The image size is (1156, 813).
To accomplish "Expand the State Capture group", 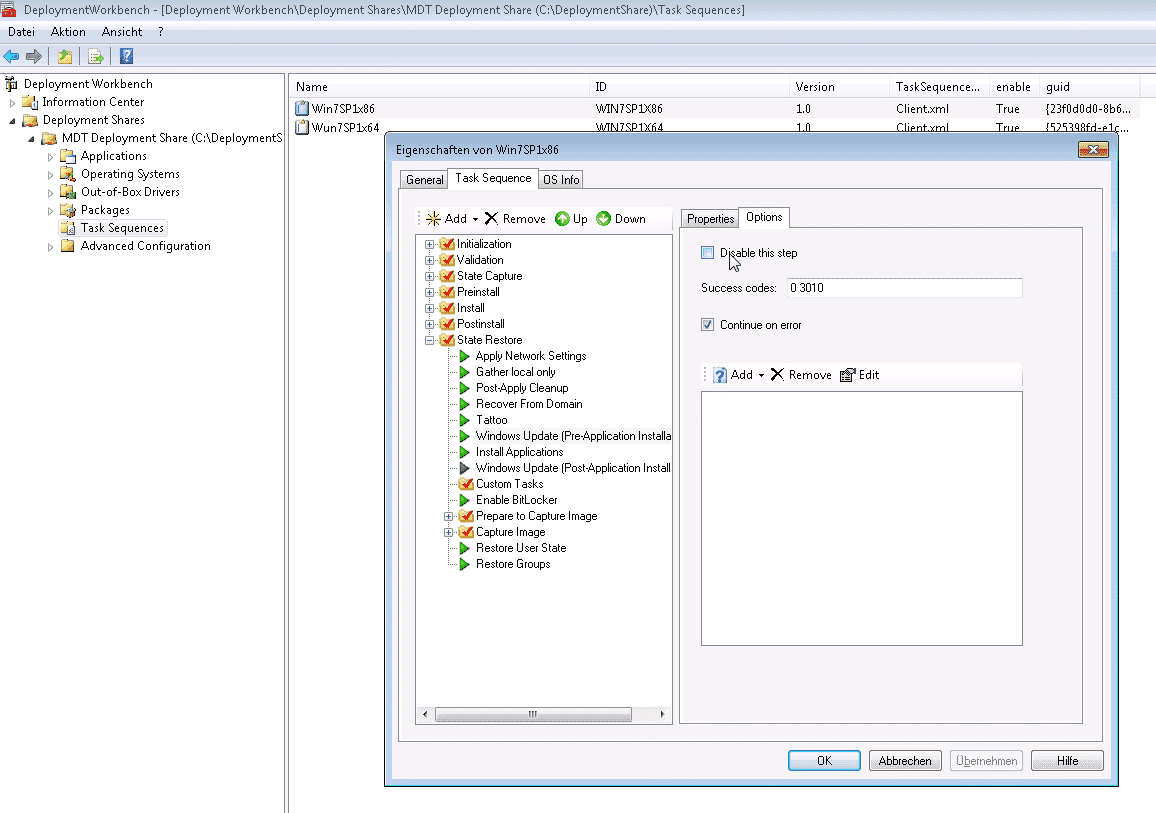I will tap(429, 276).
